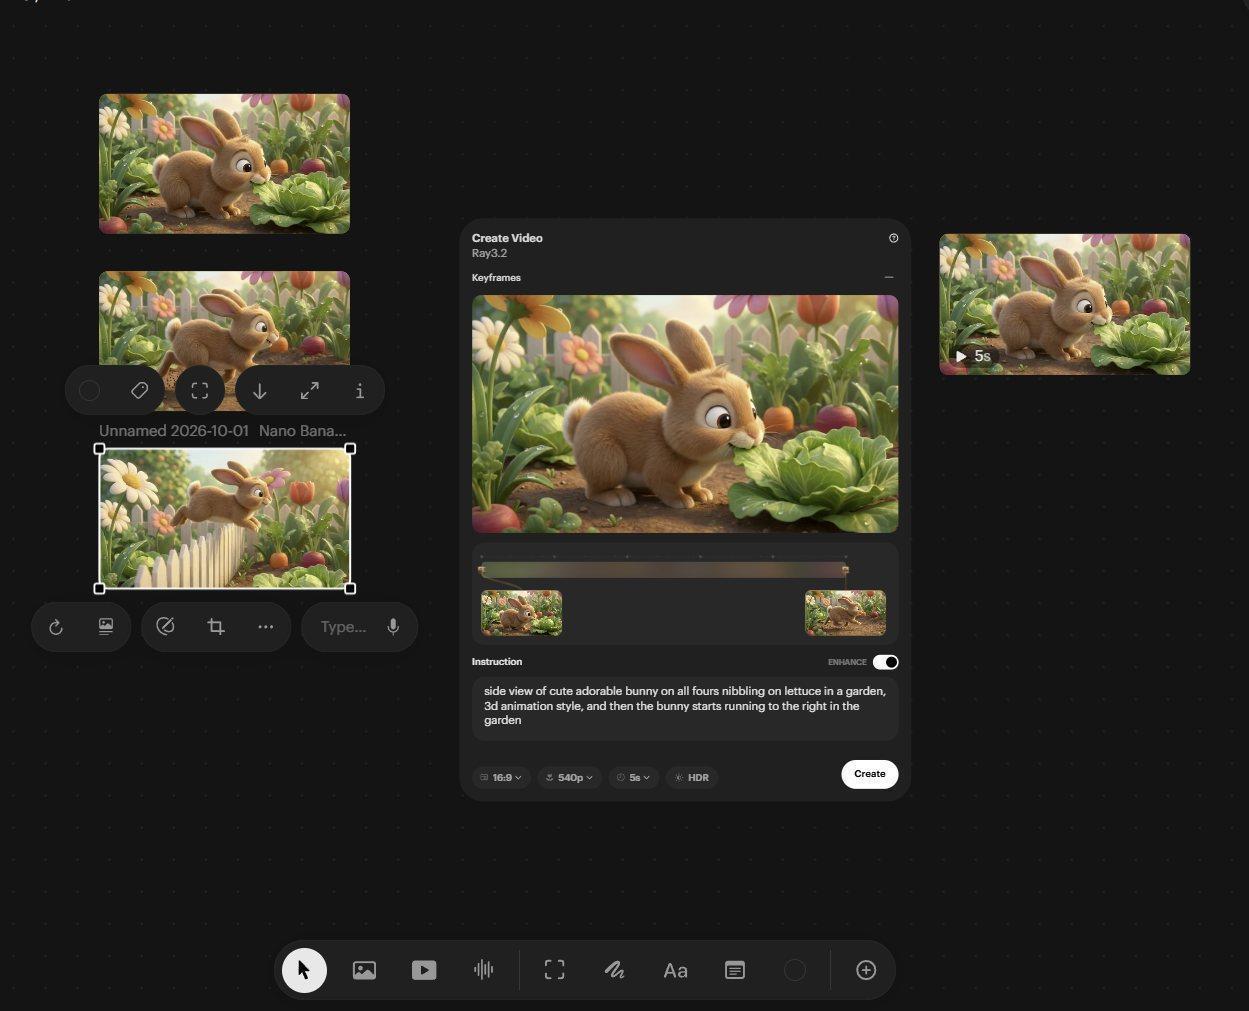Pick the color circle in bottom toolbar
This screenshot has height=1011, width=1249.
(795, 970)
